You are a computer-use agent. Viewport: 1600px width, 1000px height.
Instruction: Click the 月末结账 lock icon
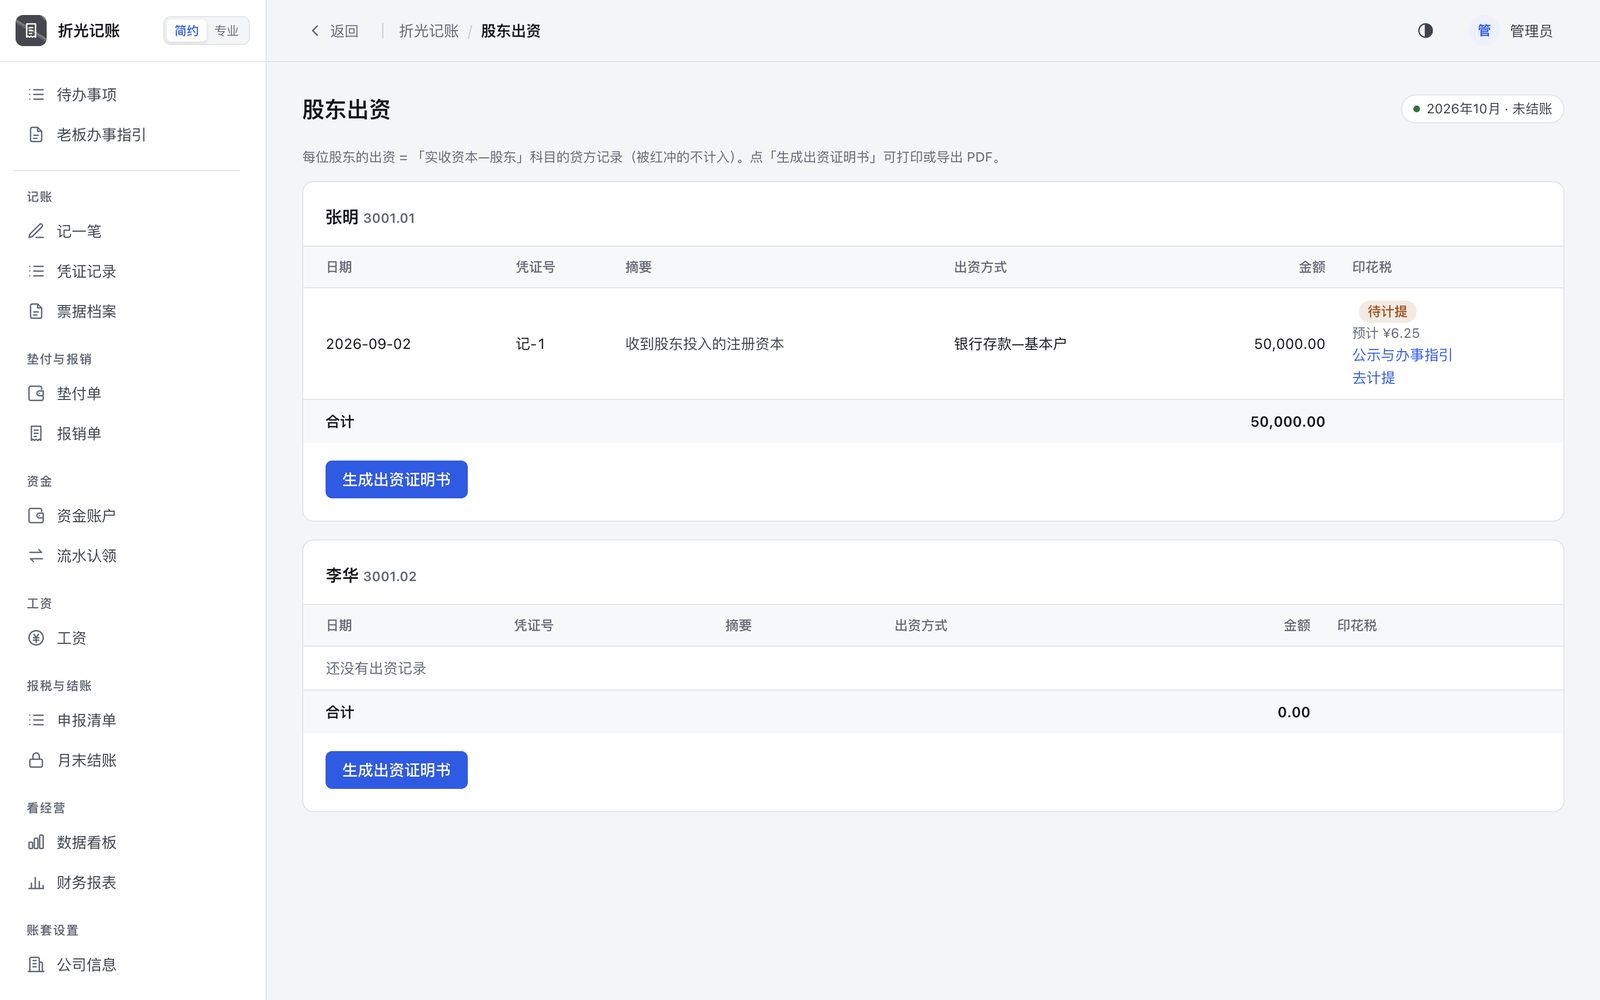click(37, 760)
